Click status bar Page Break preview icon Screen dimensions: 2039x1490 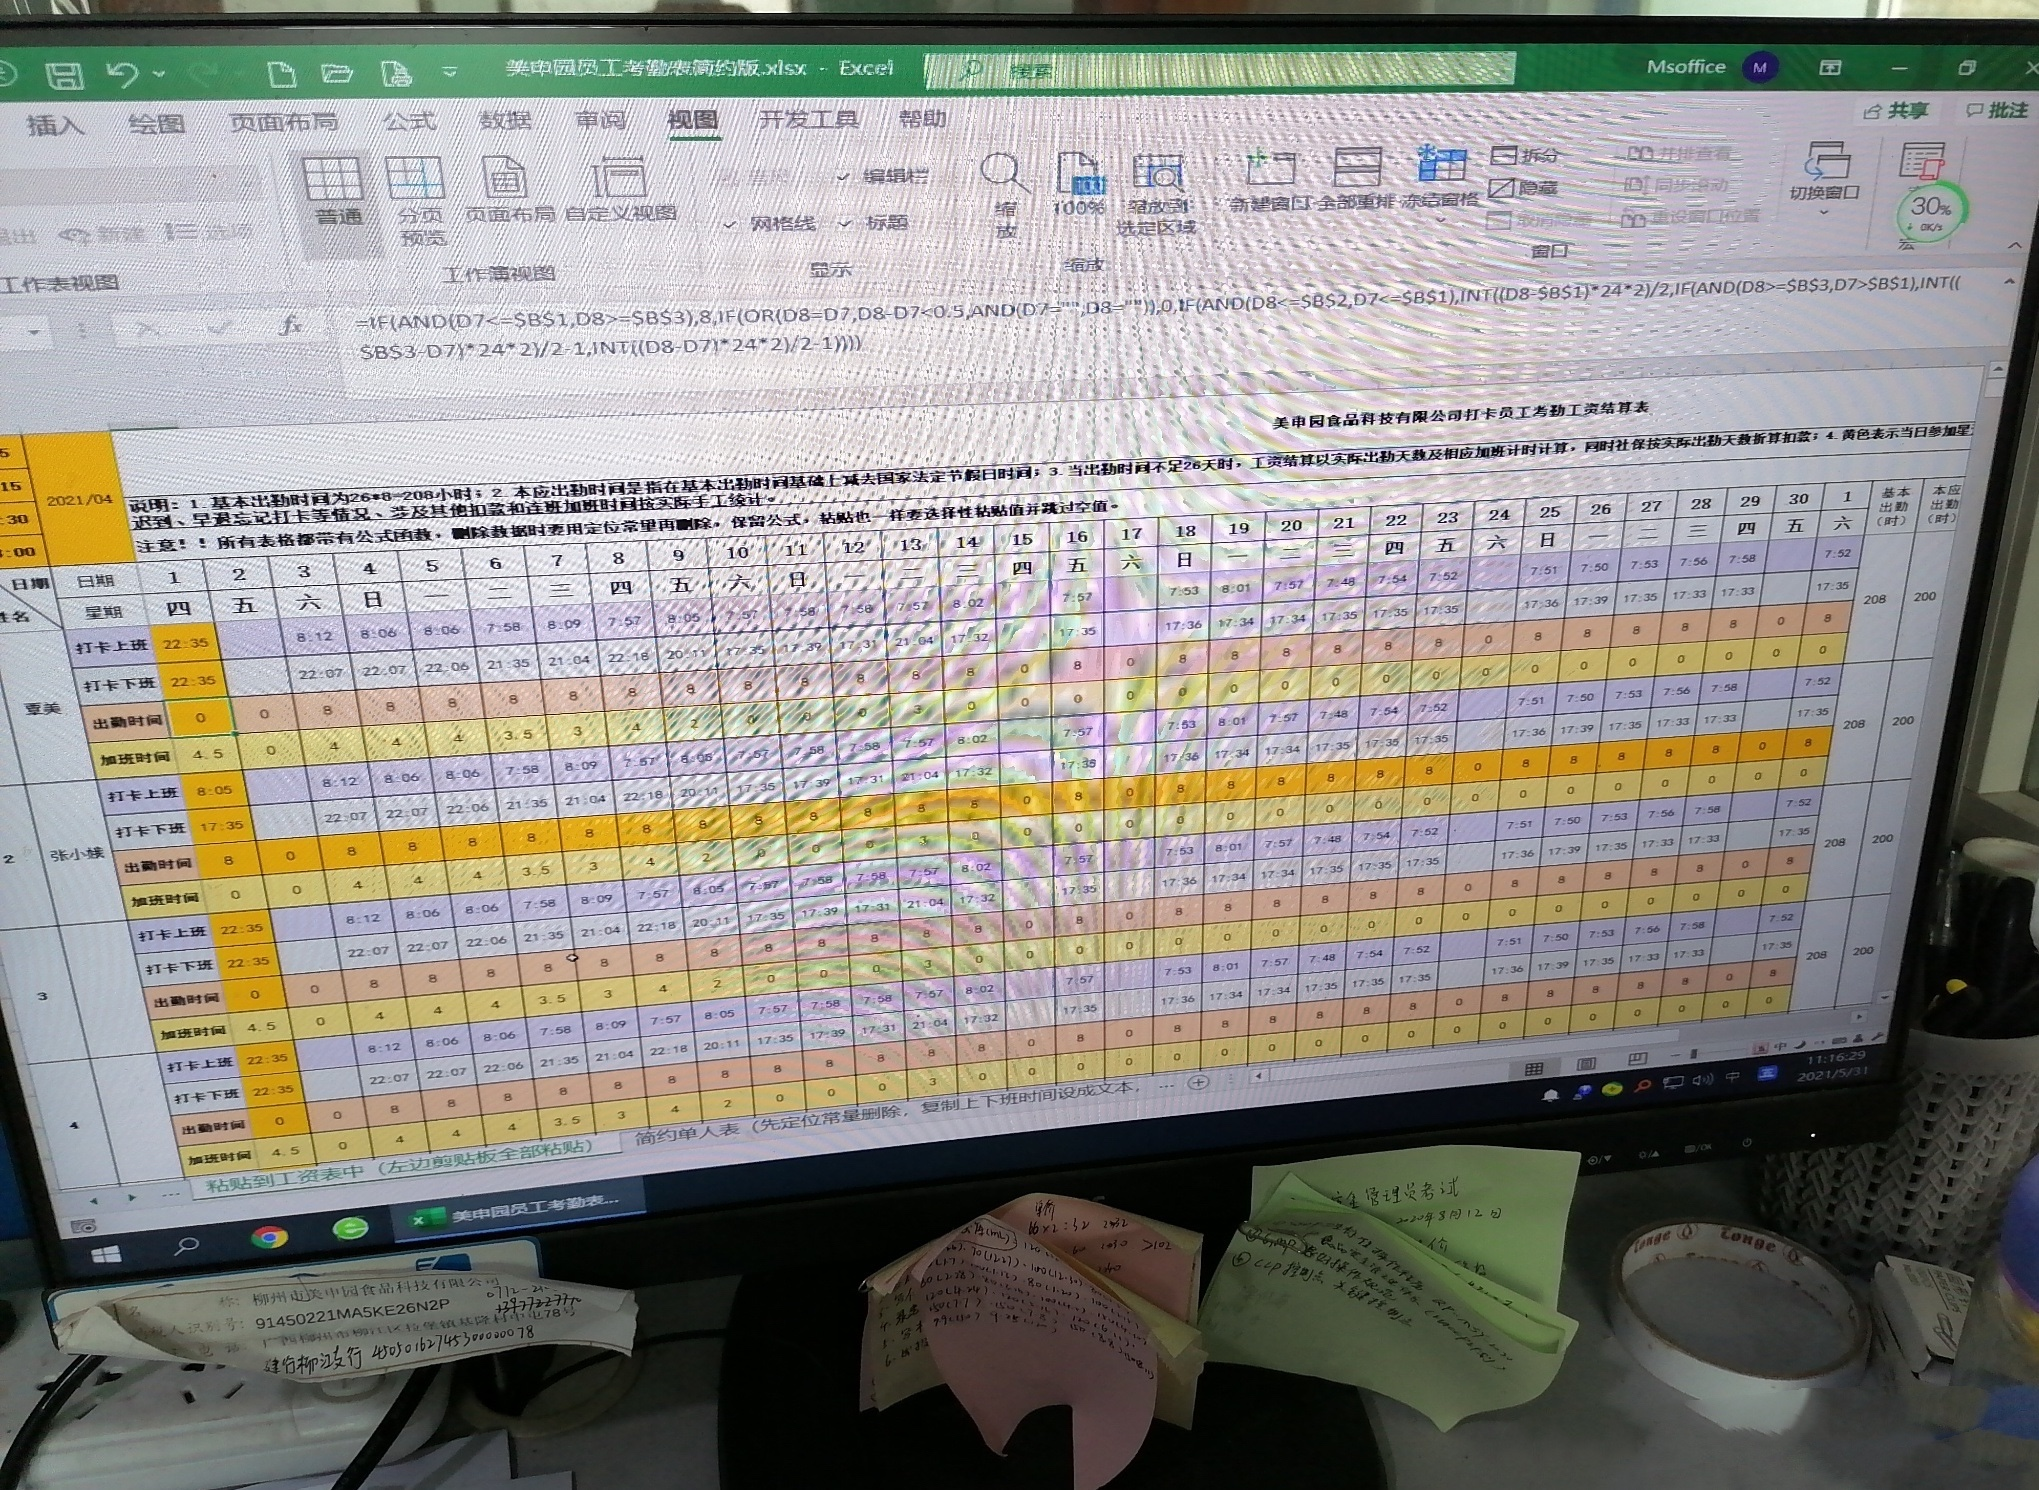[x=1637, y=1058]
